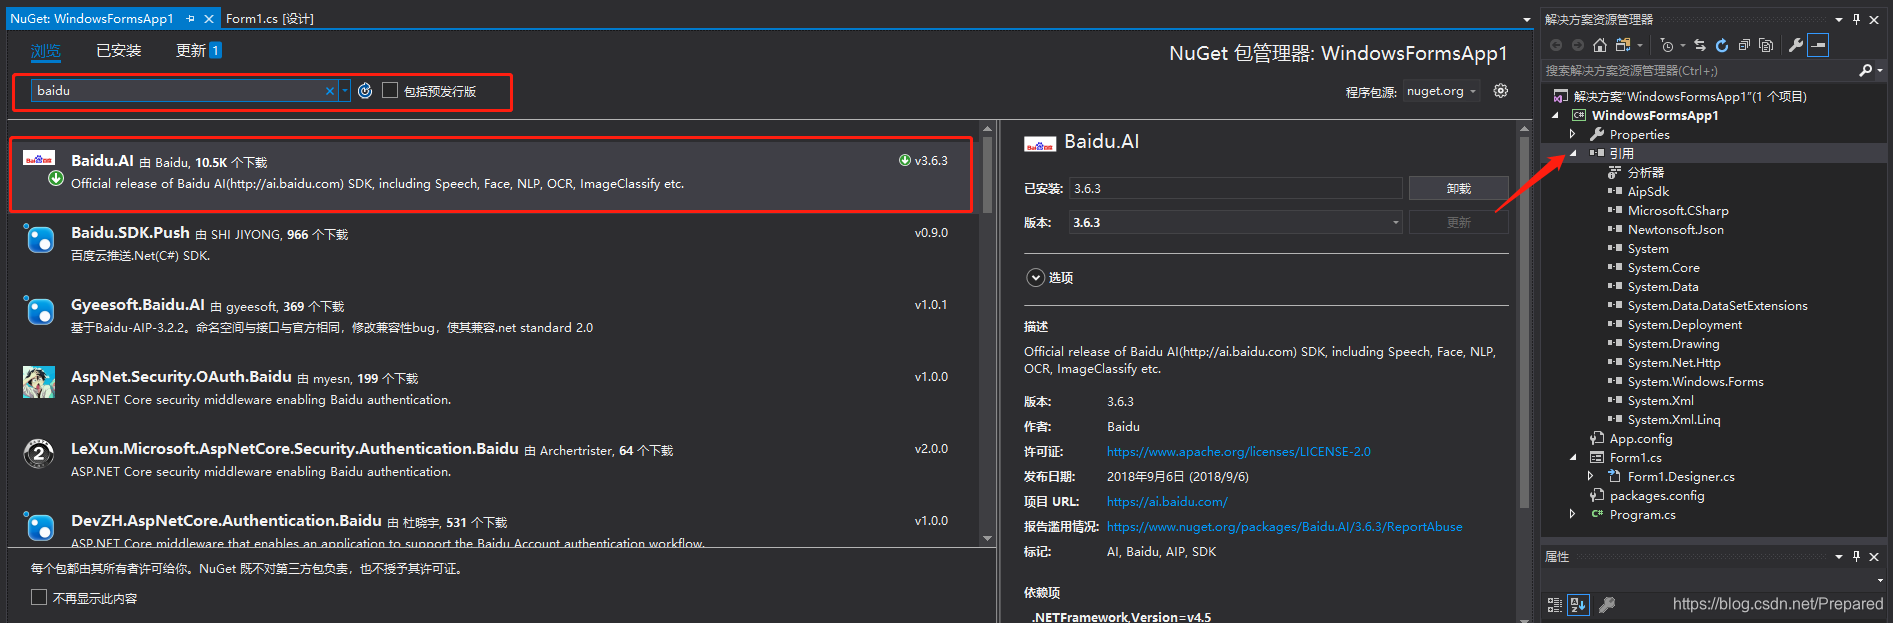Screen dimensions: 1893x623
Task: Click the AspNet.Security.OAuth.Baidu package avatar
Action: (x=39, y=382)
